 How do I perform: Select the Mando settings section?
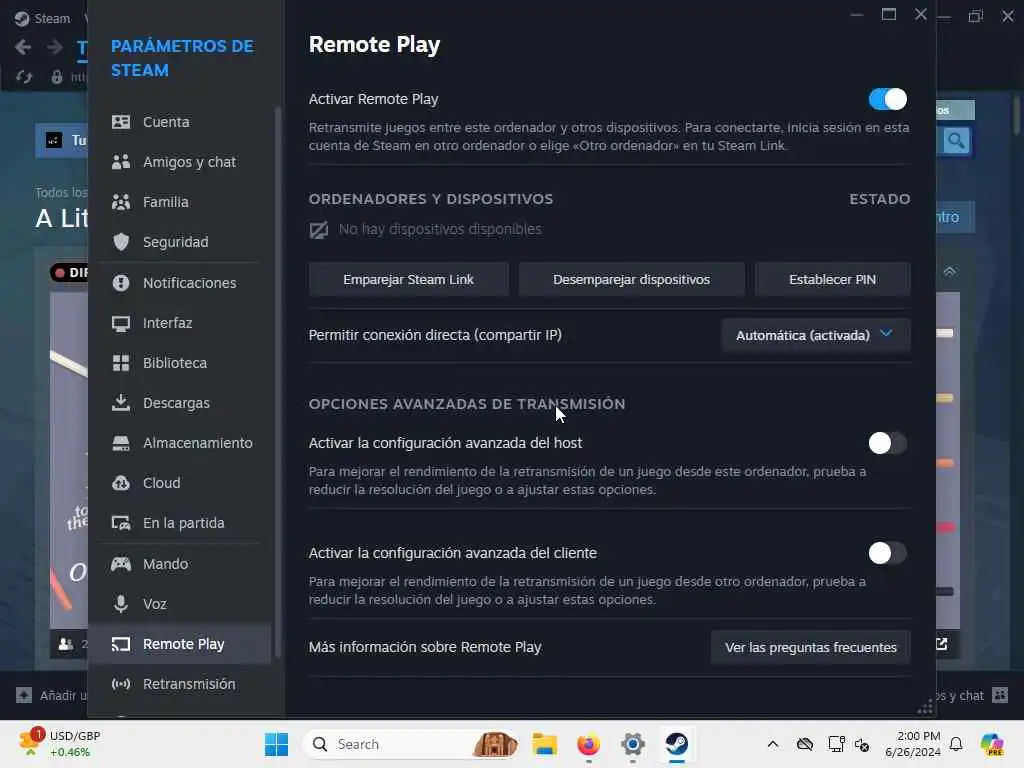180,564
